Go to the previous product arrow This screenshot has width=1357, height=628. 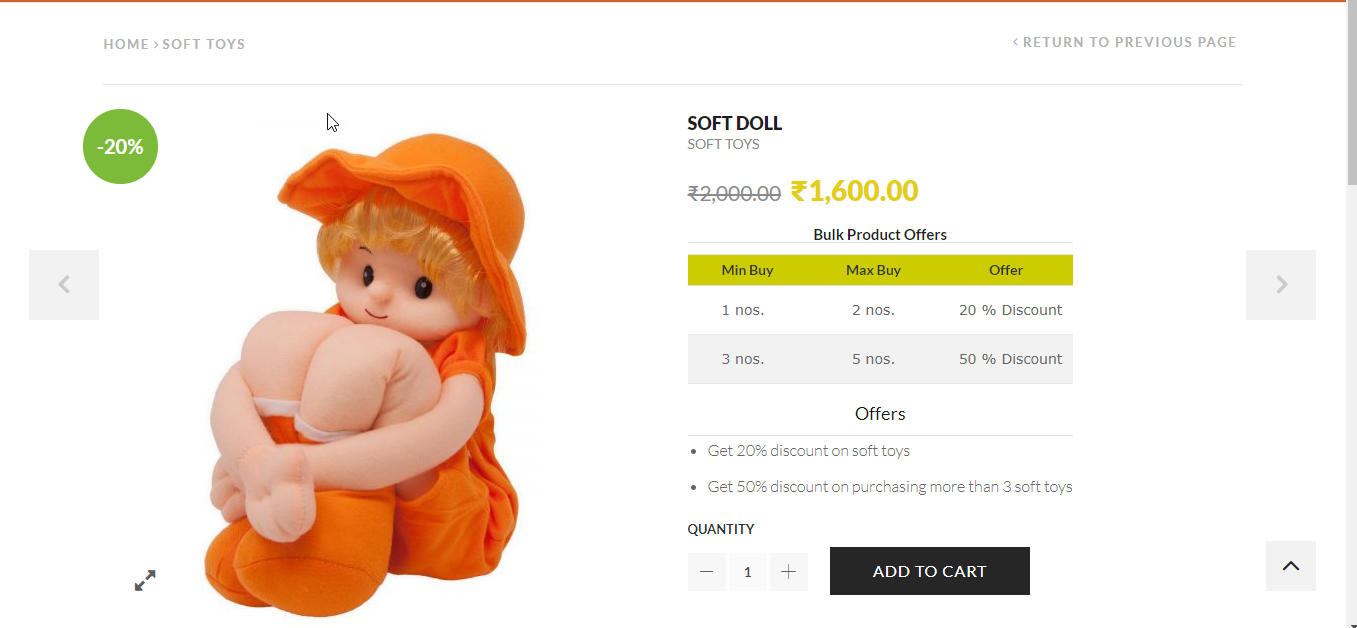coord(64,285)
